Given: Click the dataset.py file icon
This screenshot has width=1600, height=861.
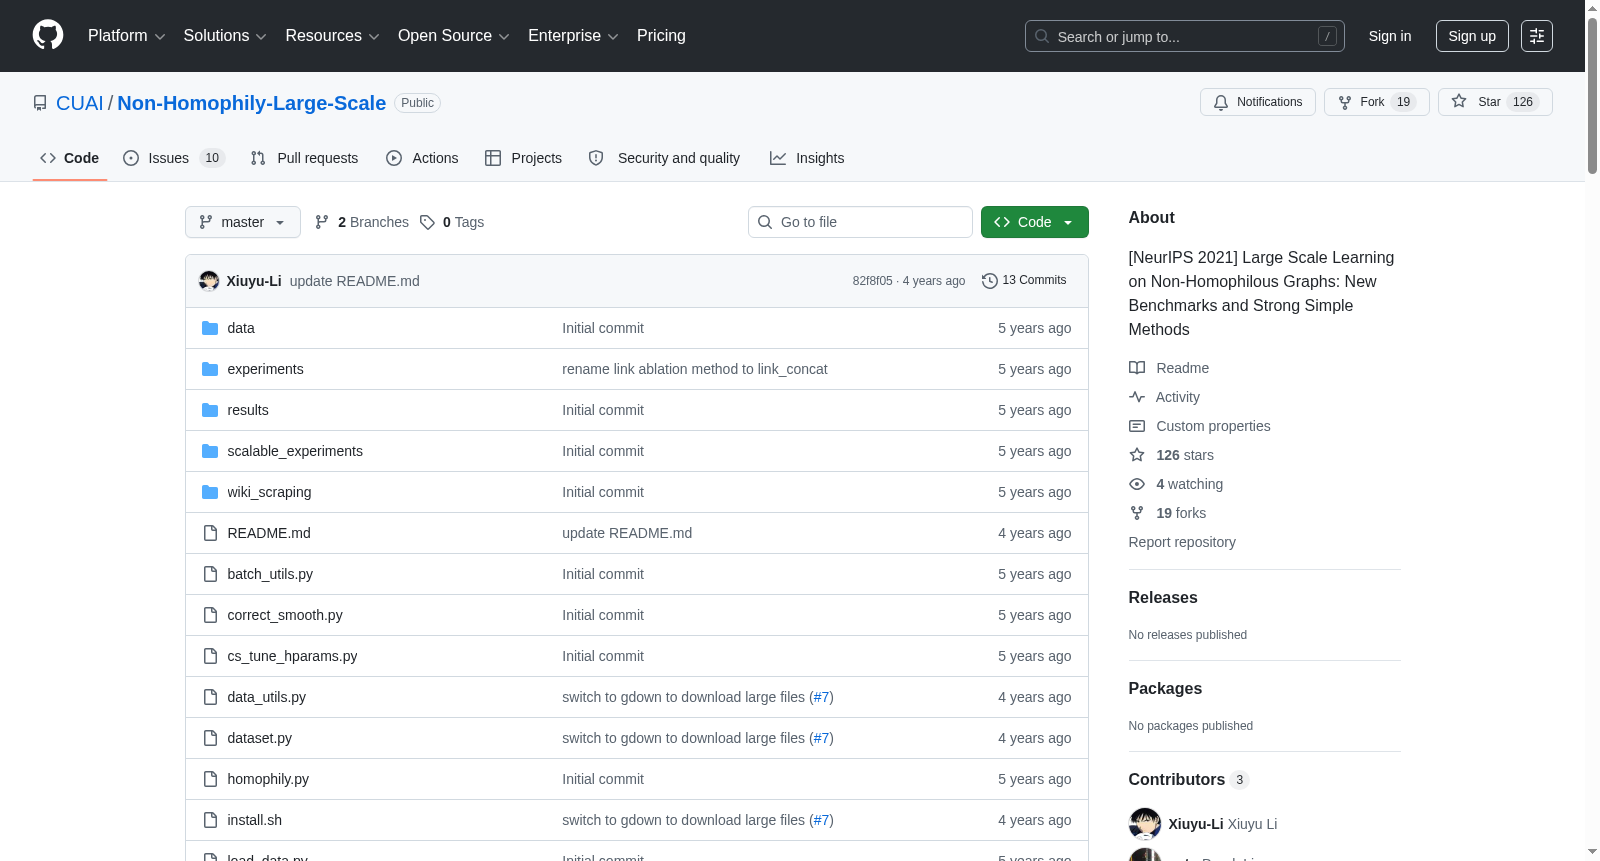Looking at the screenshot, I should tap(210, 738).
